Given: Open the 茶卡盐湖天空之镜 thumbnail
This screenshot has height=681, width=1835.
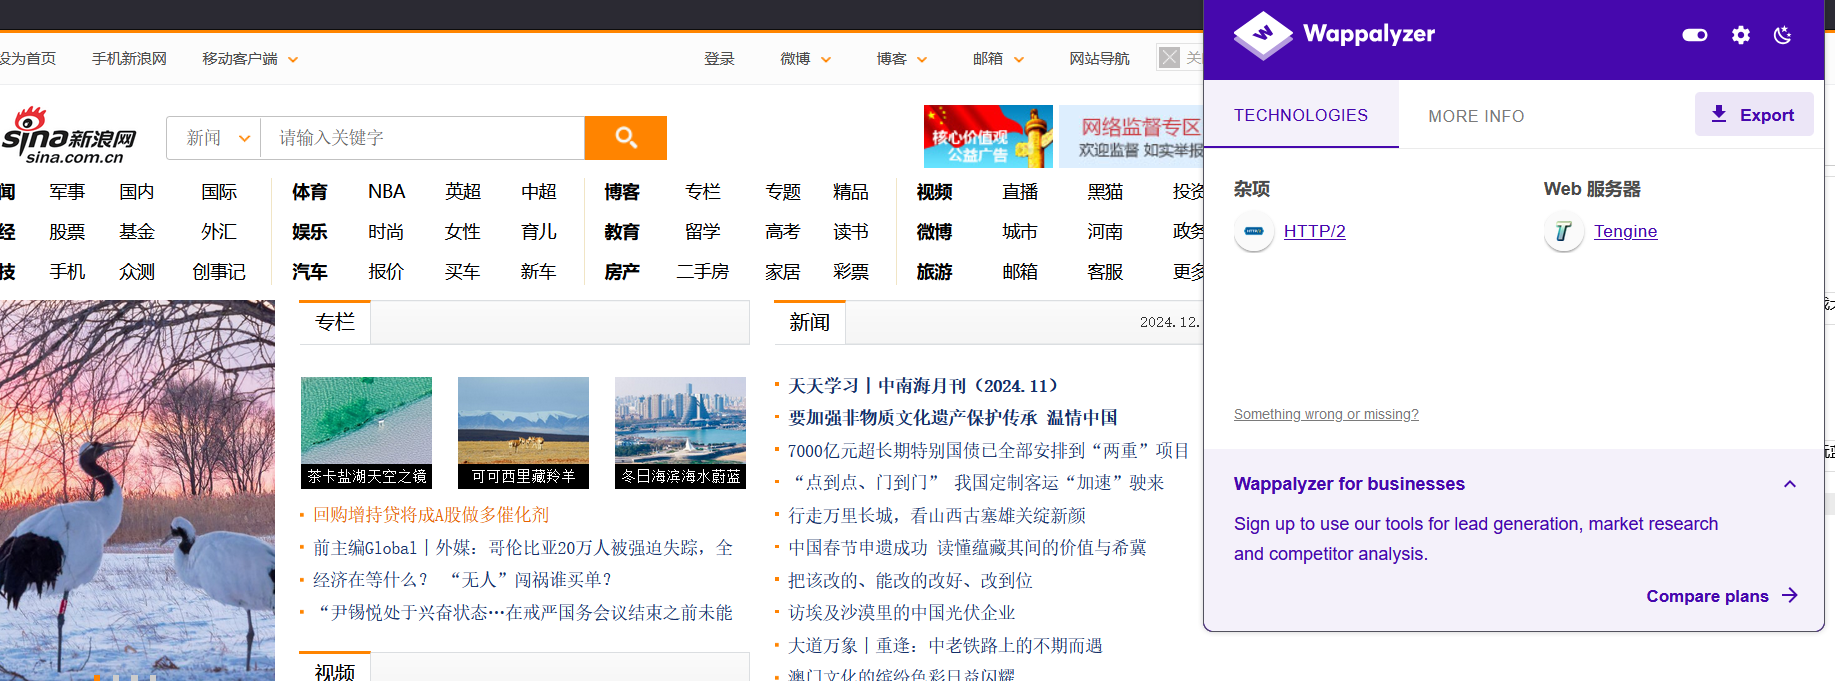Looking at the screenshot, I should (367, 433).
